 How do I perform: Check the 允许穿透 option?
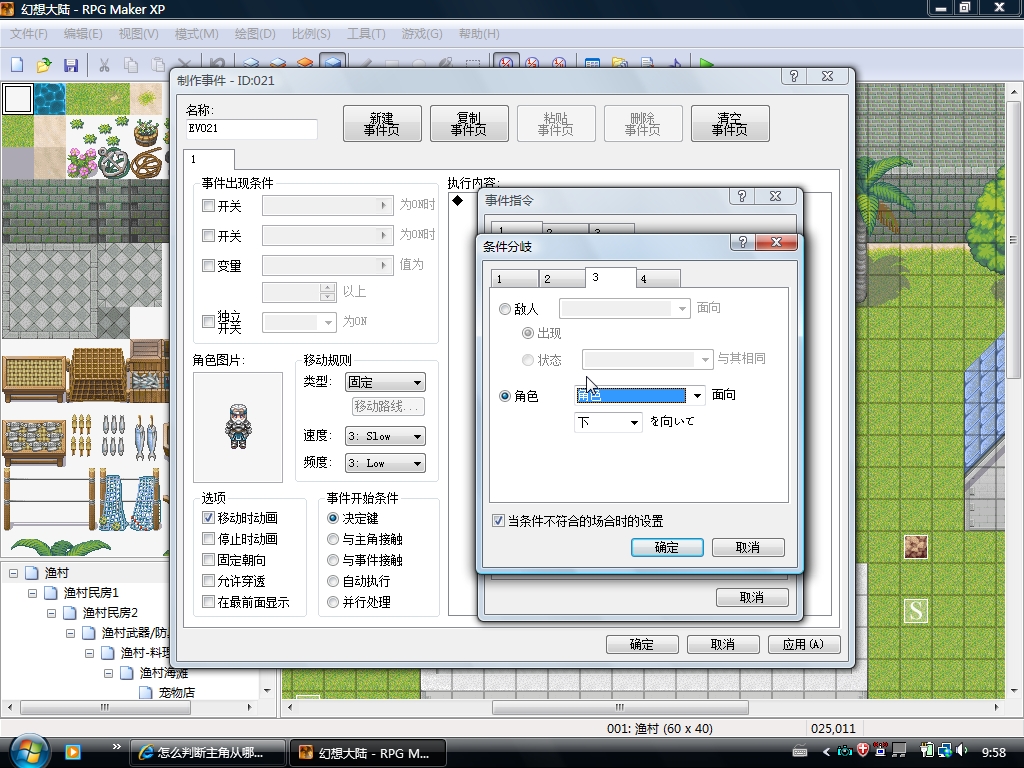[x=208, y=581]
